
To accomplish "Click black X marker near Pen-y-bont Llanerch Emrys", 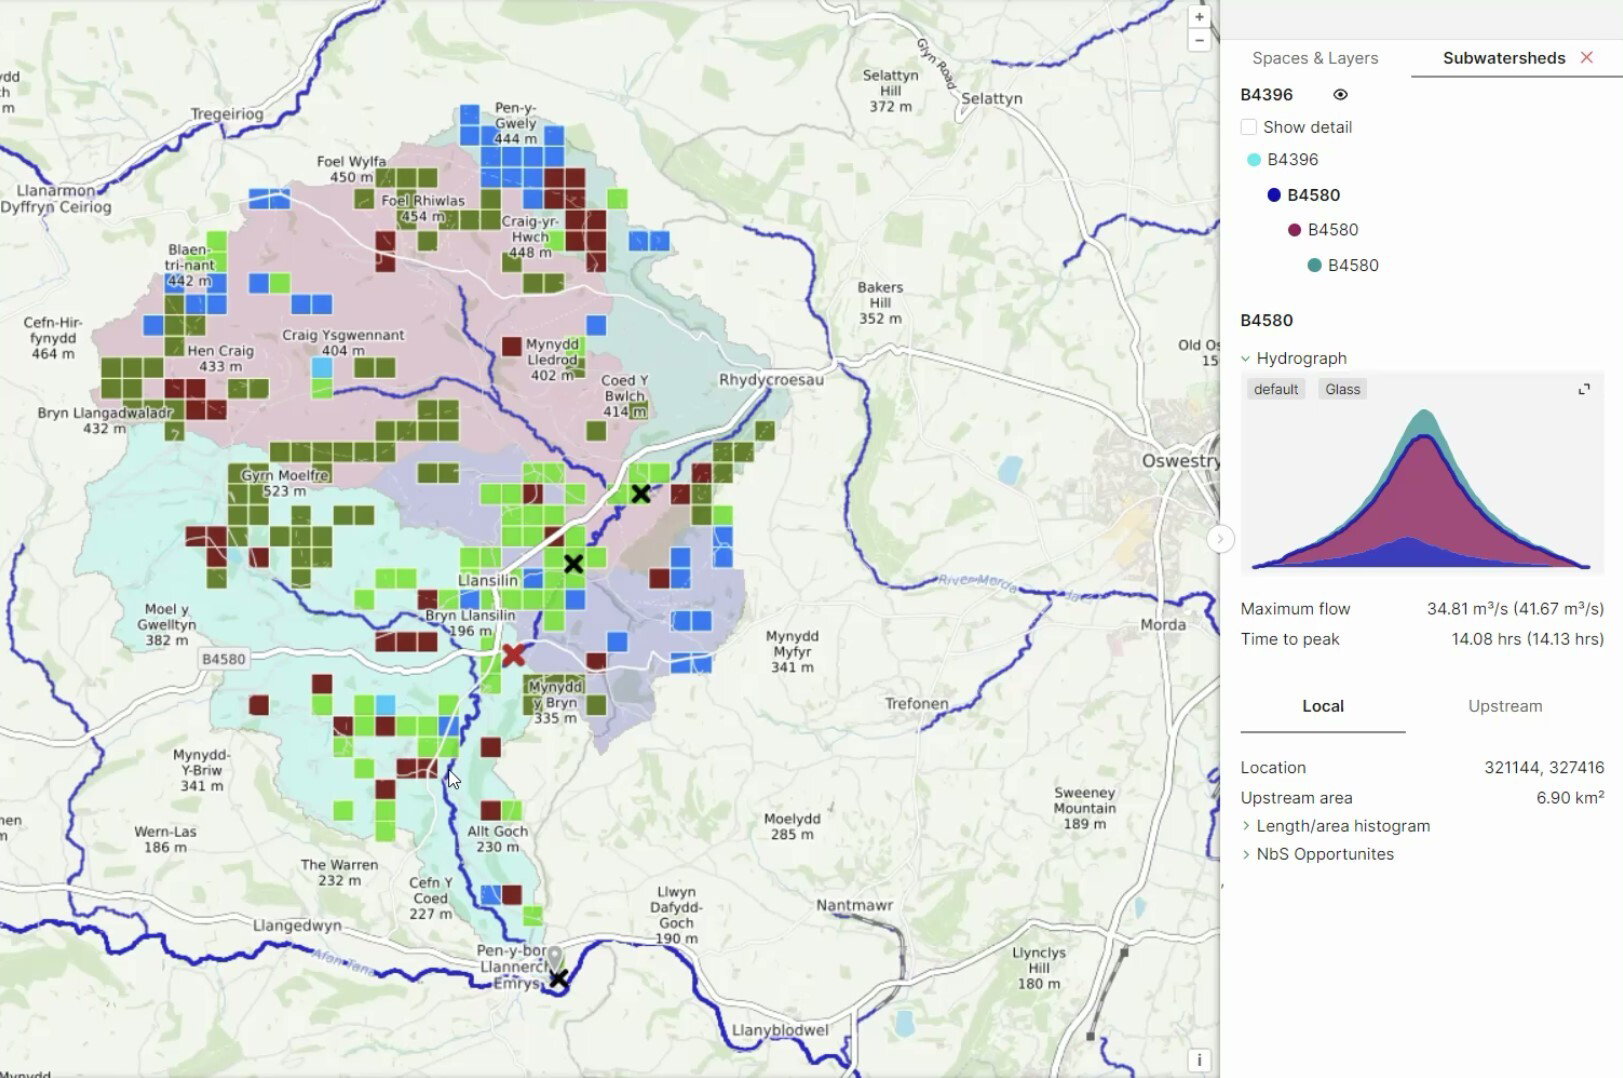I will coord(558,979).
